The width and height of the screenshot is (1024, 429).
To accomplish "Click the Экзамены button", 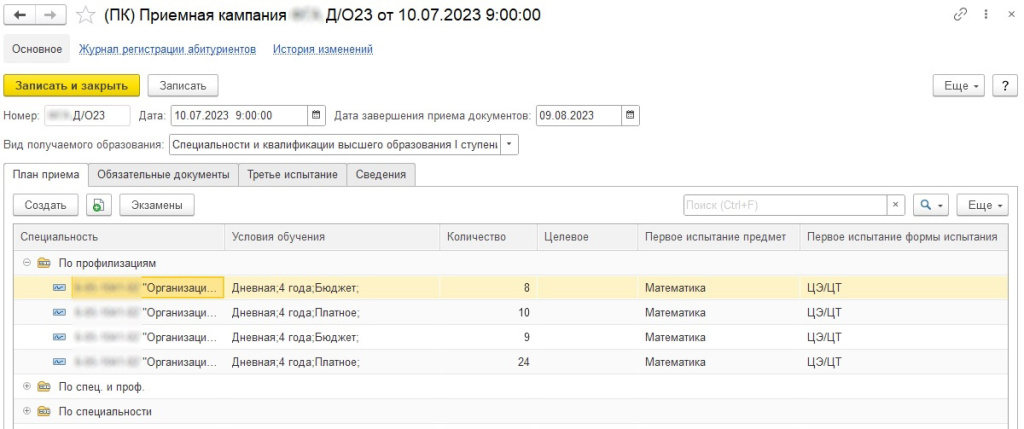I will point(157,205).
